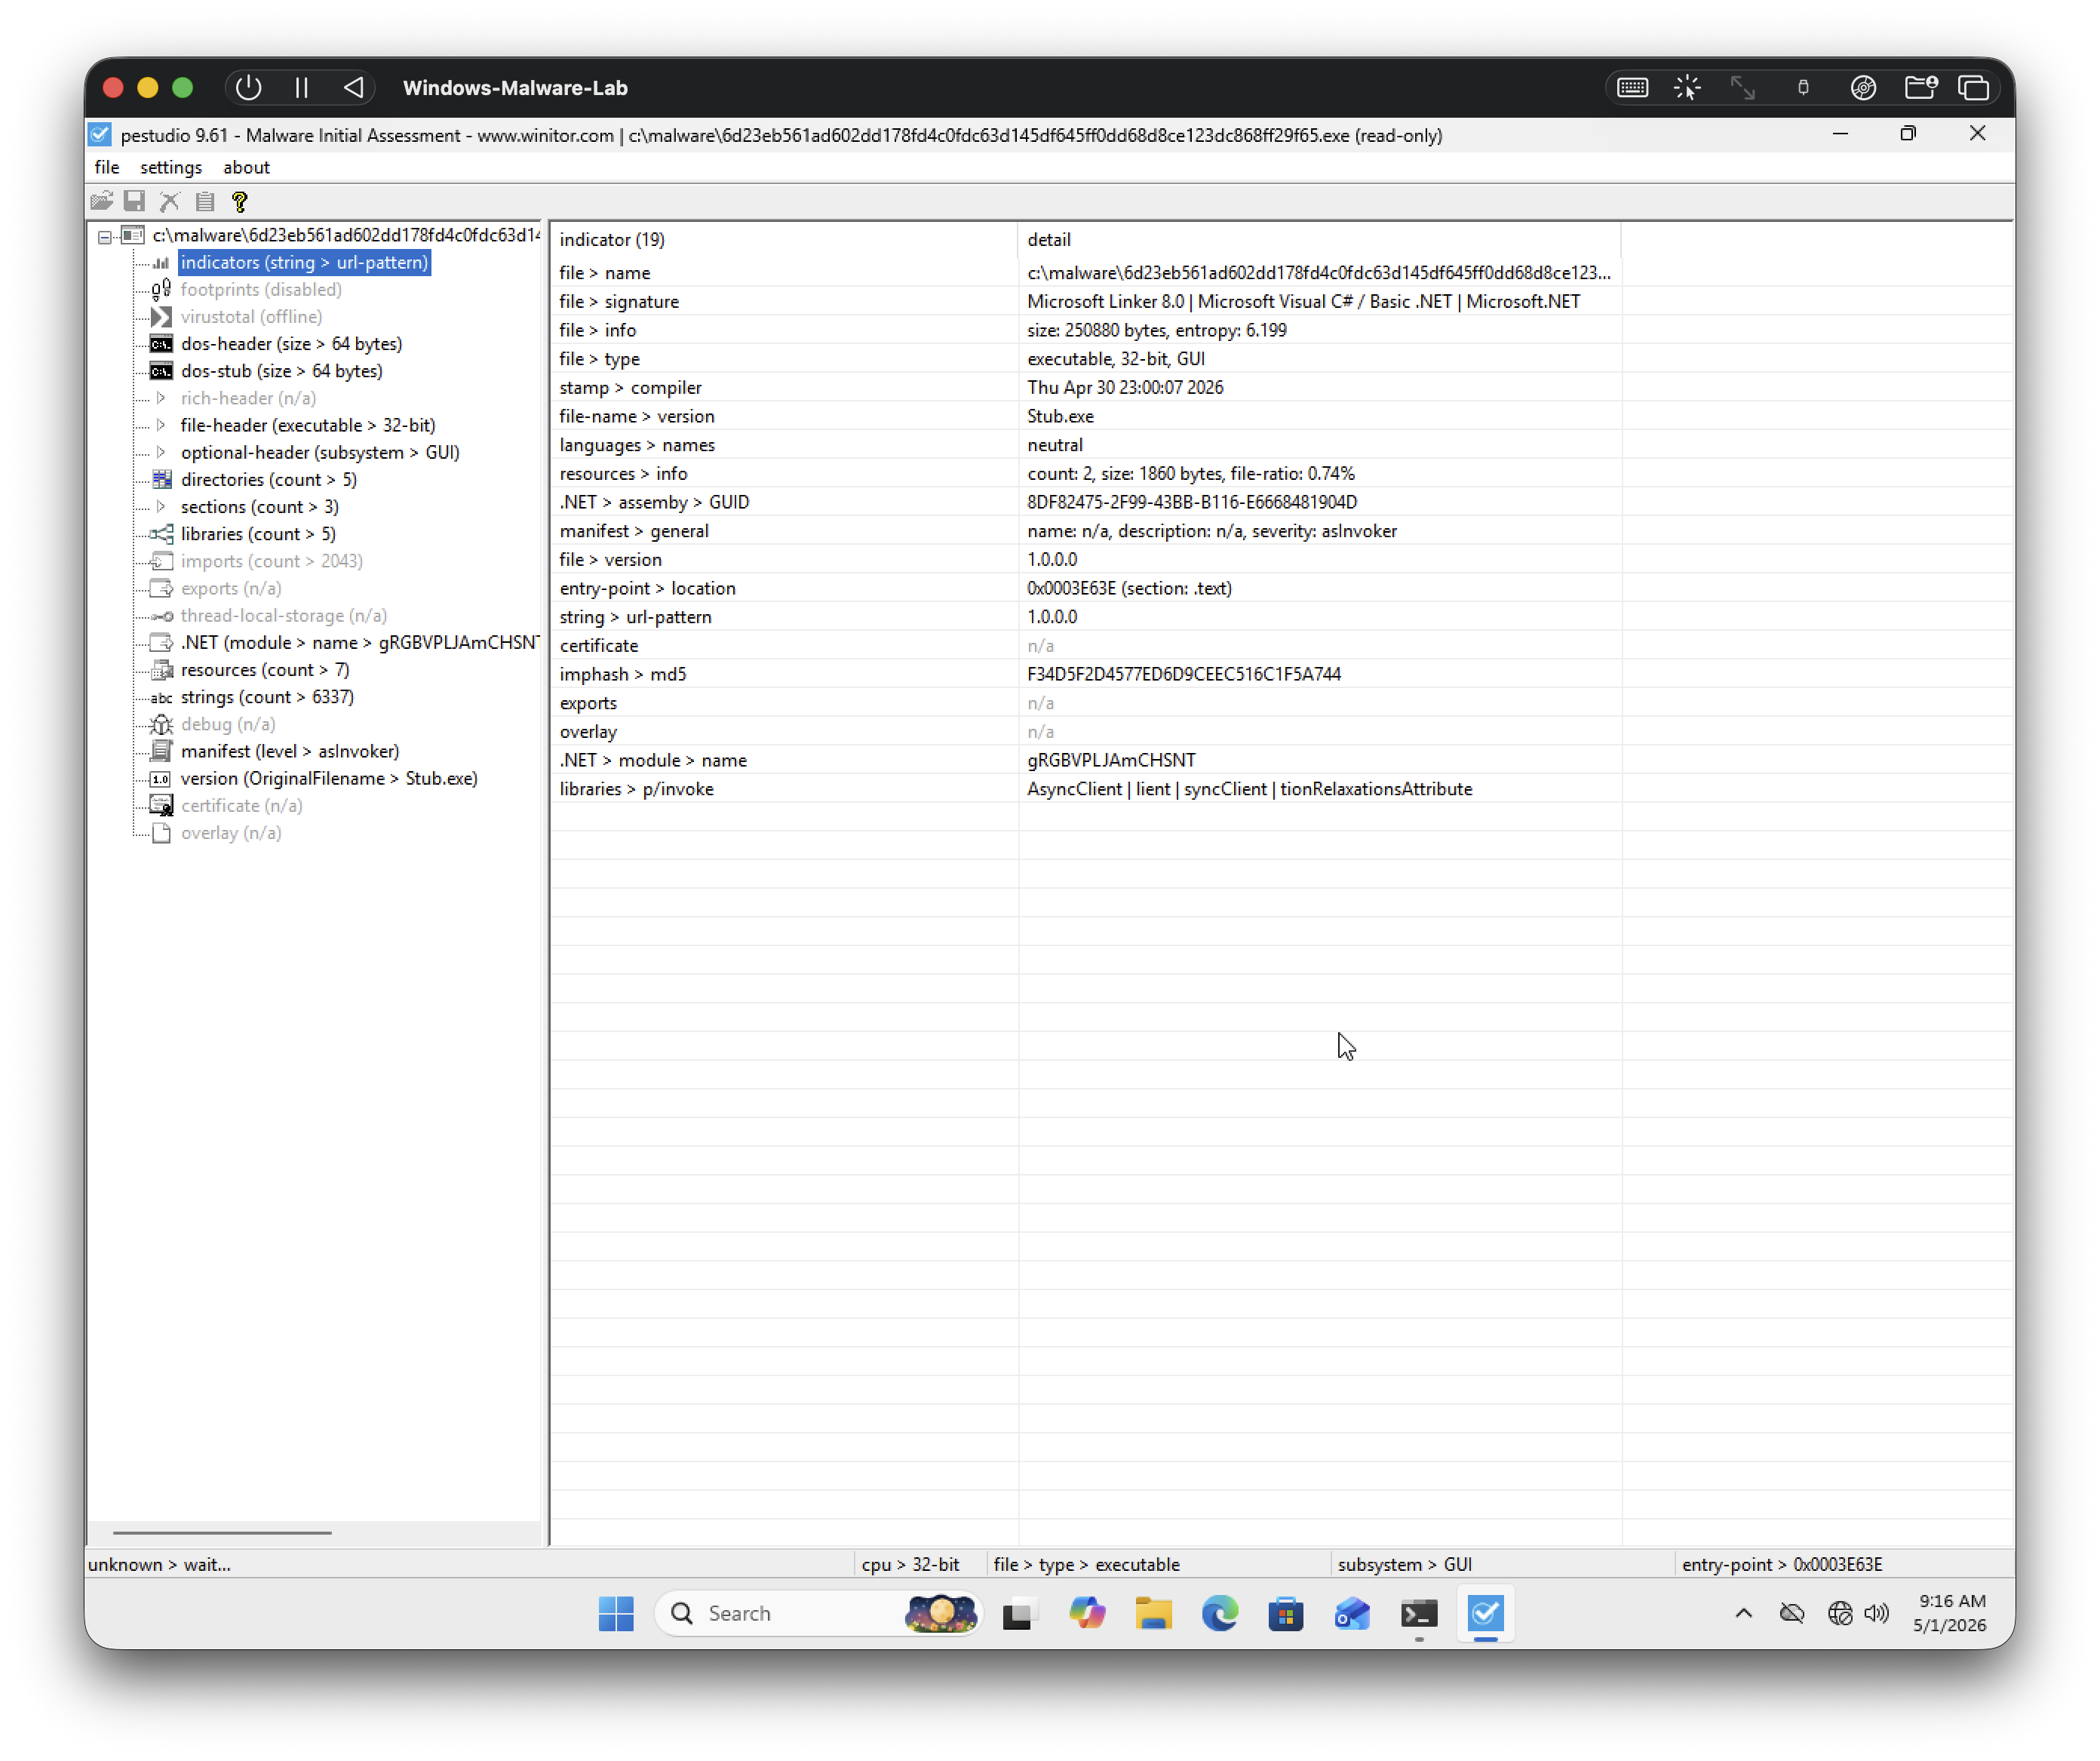Click the footprints icon in tree
This screenshot has width=2100, height=1761.
(x=161, y=290)
